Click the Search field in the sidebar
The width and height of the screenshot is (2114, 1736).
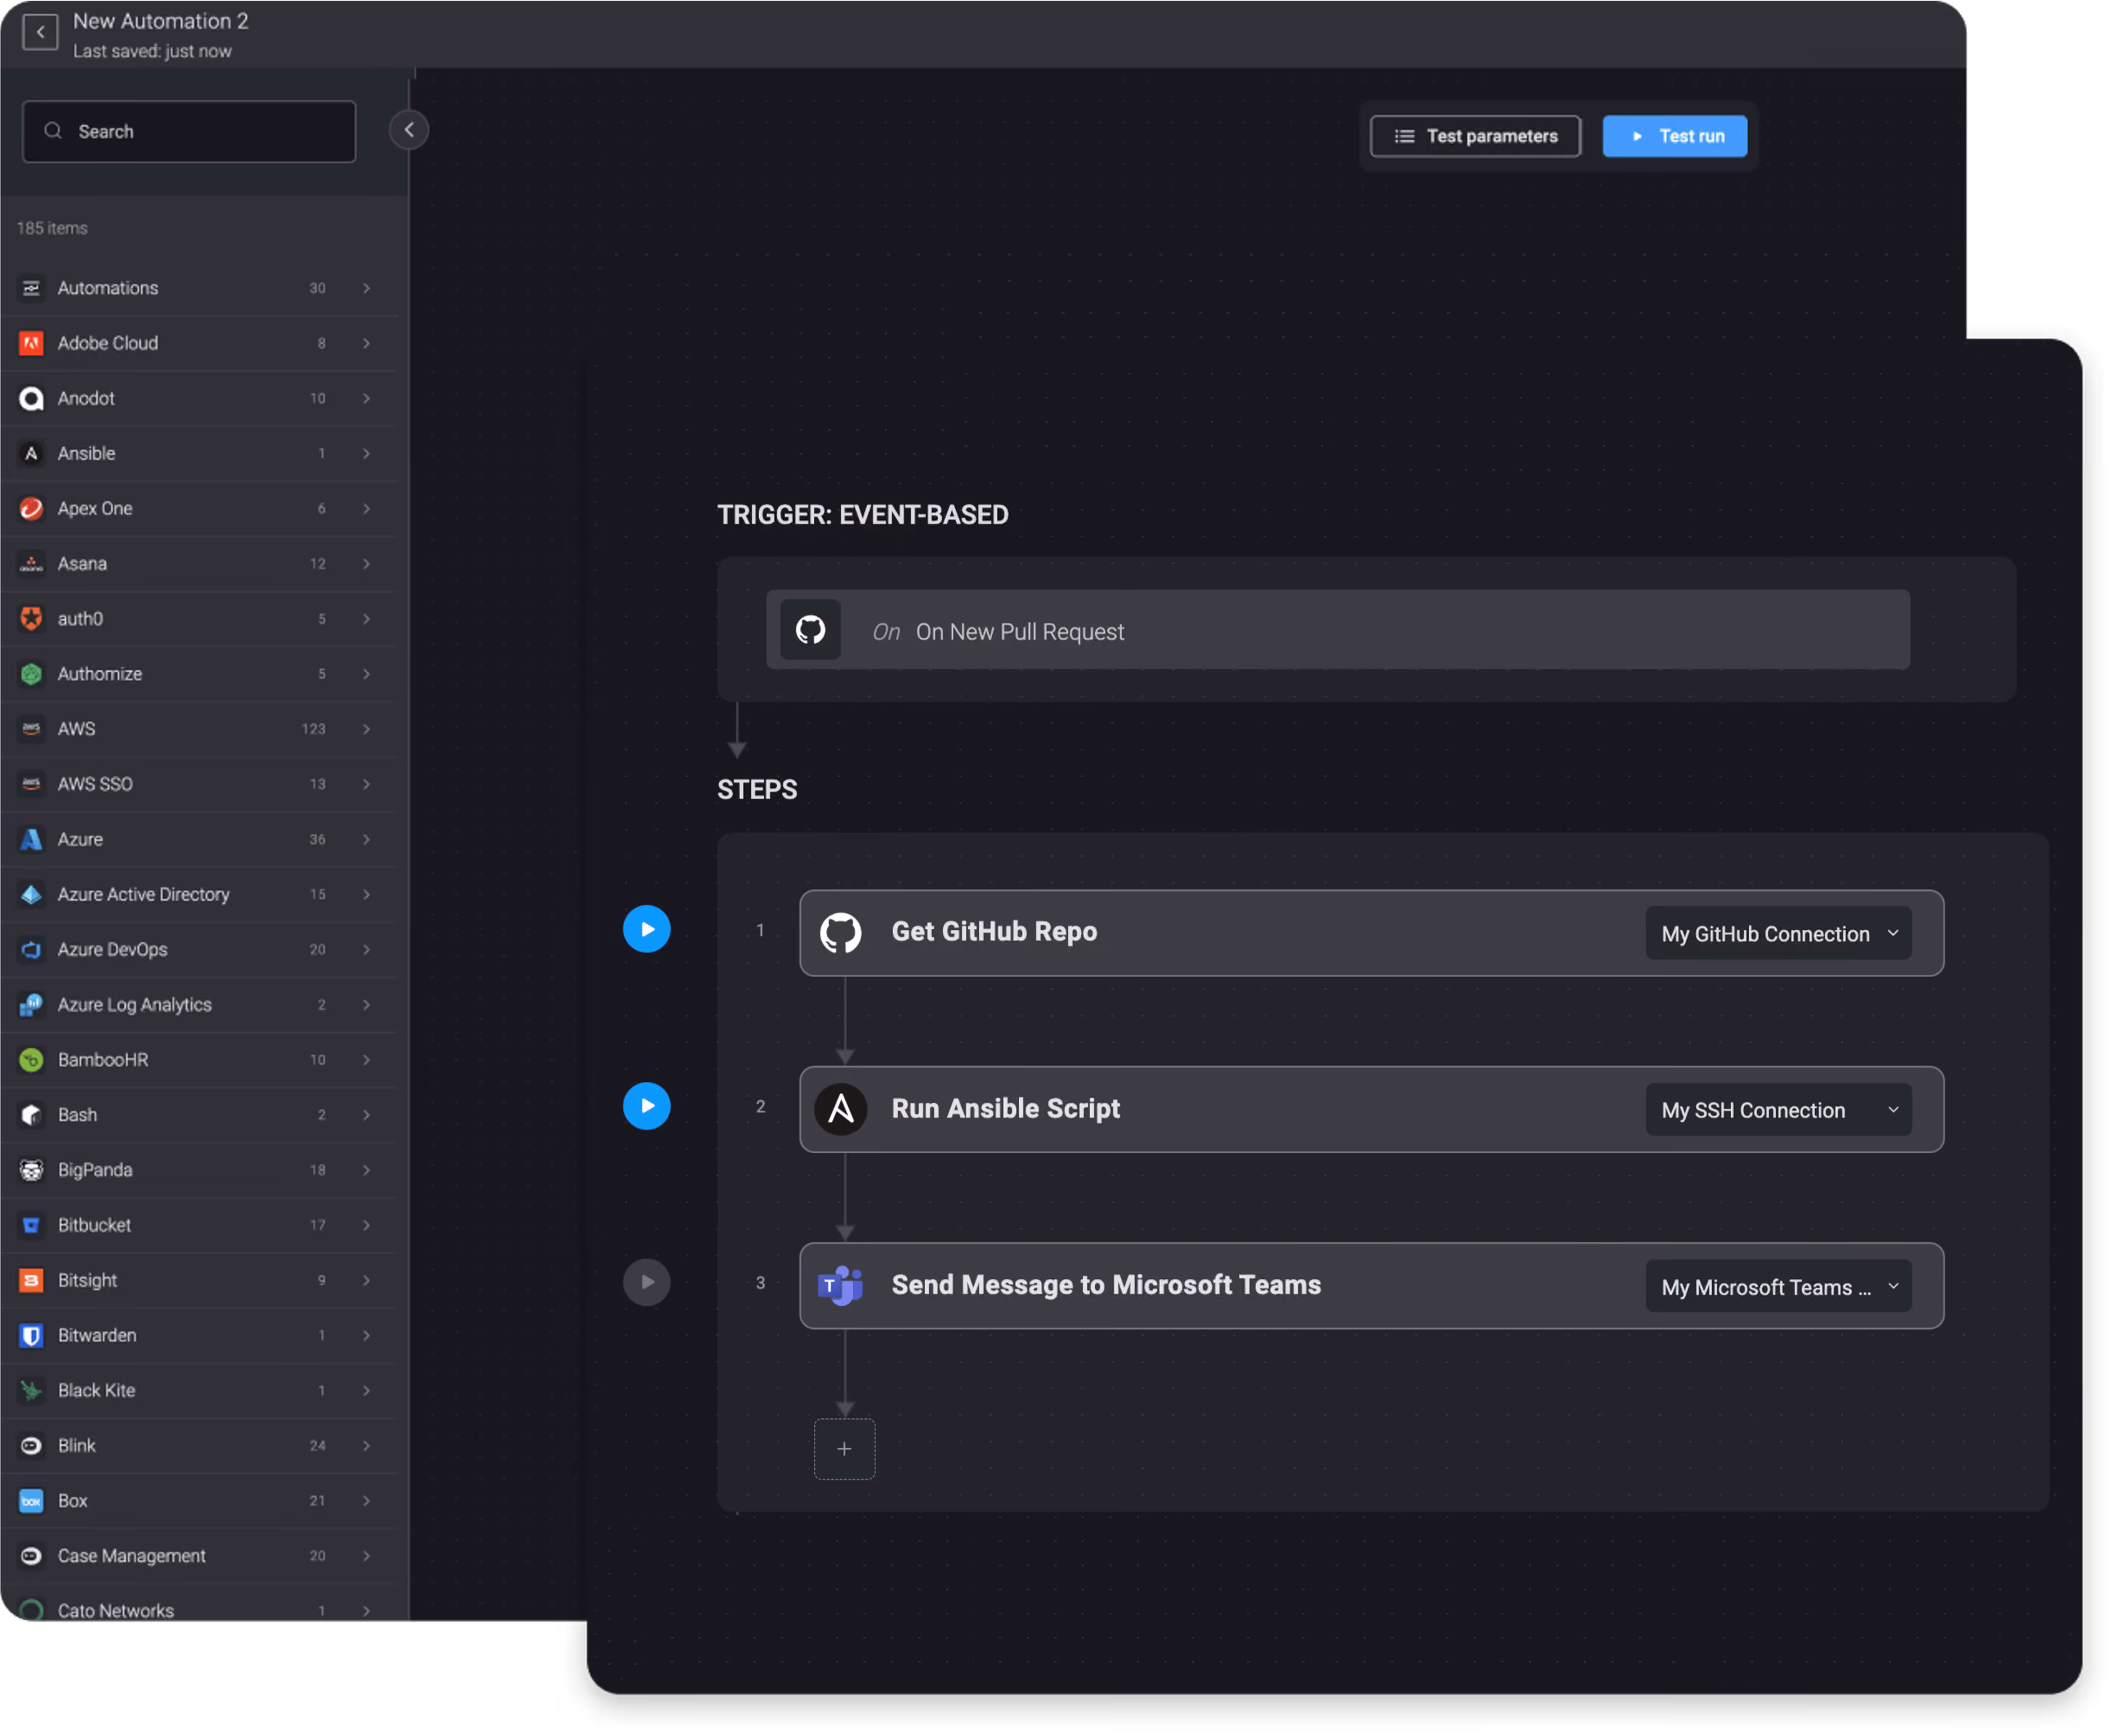point(189,131)
